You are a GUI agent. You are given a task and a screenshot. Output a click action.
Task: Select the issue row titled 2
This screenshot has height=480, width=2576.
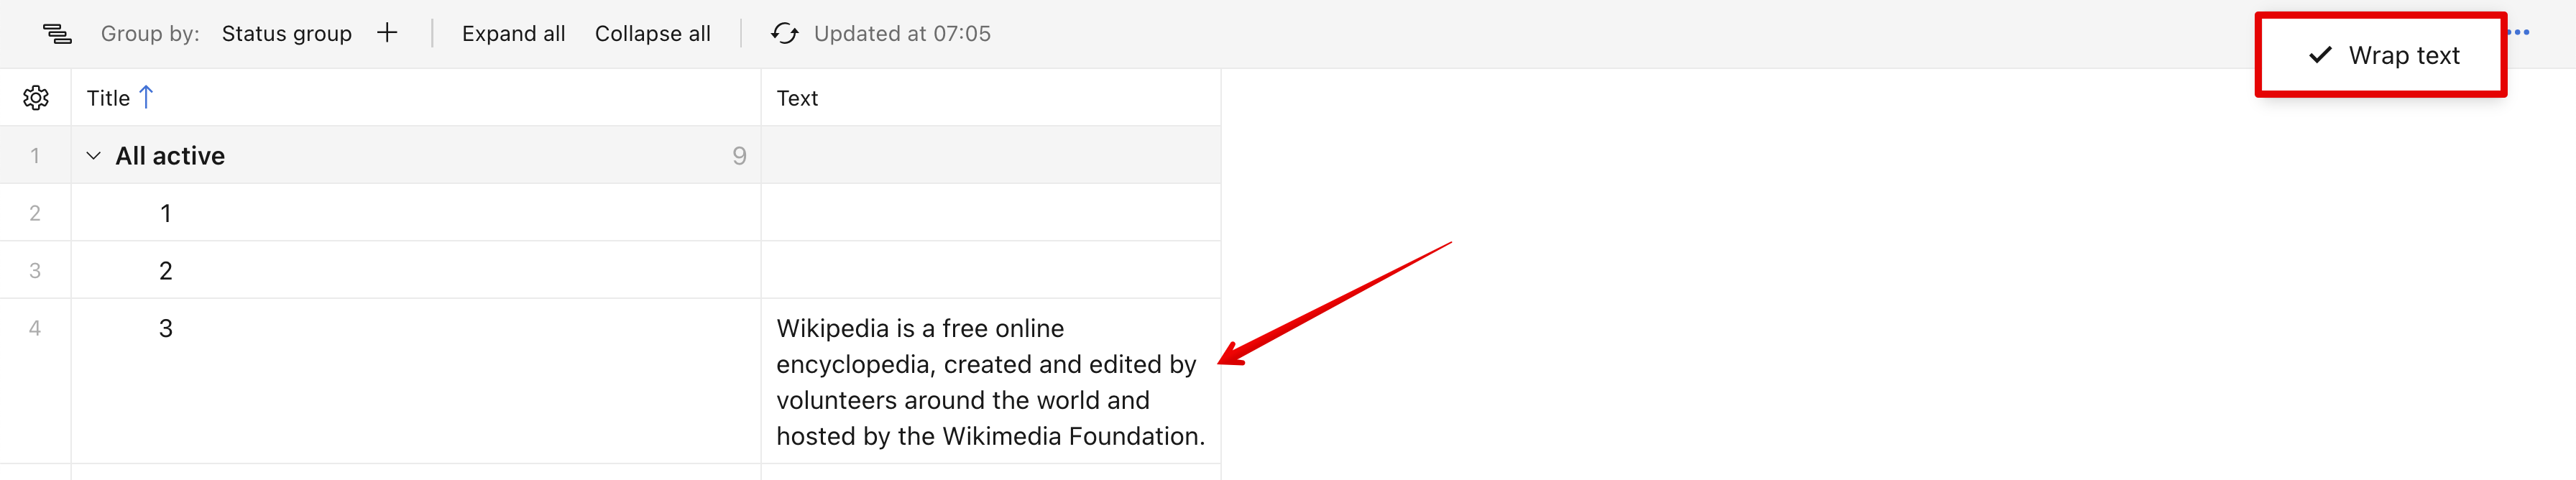click(x=166, y=271)
